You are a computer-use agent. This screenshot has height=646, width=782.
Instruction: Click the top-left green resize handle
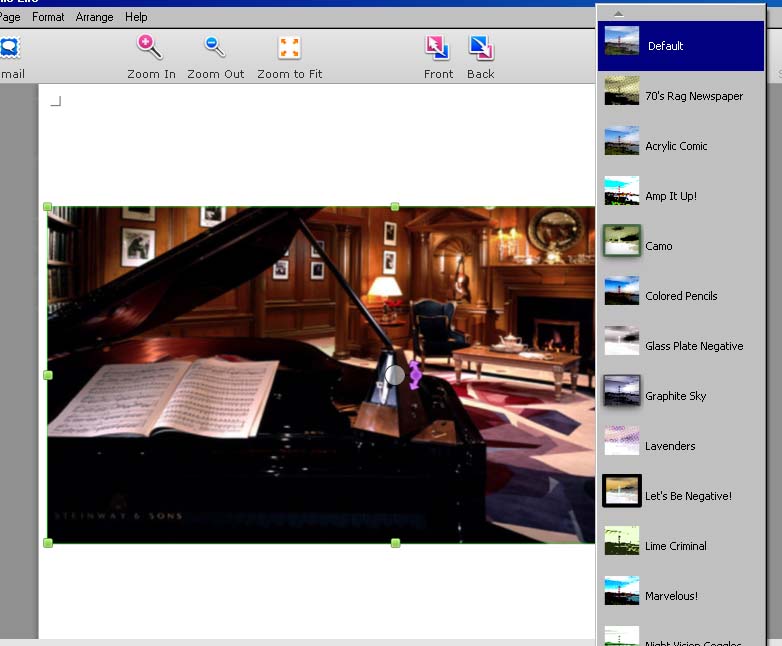coord(47,207)
